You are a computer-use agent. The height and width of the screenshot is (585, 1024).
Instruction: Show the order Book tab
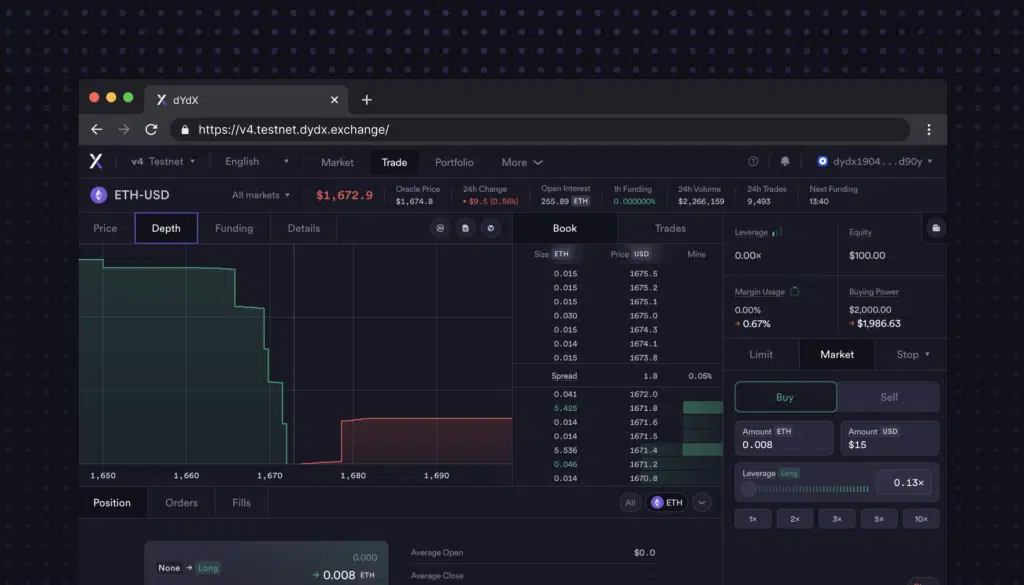point(565,228)
